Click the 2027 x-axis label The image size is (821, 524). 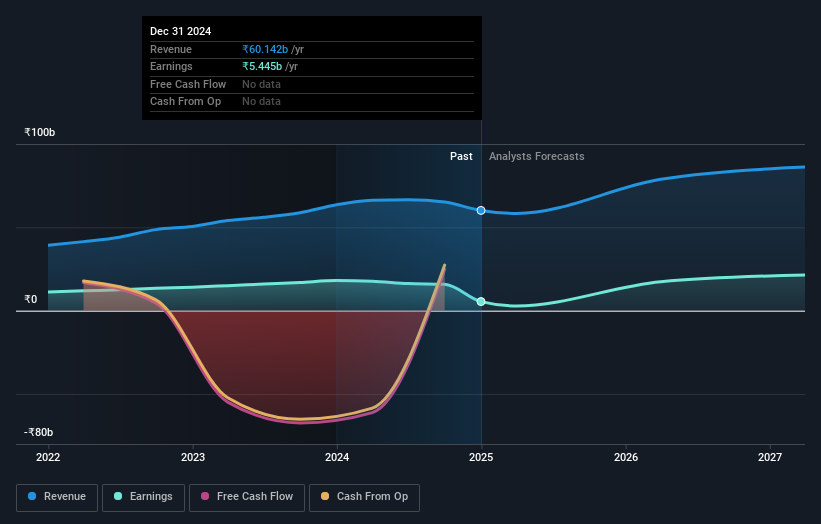770,458
